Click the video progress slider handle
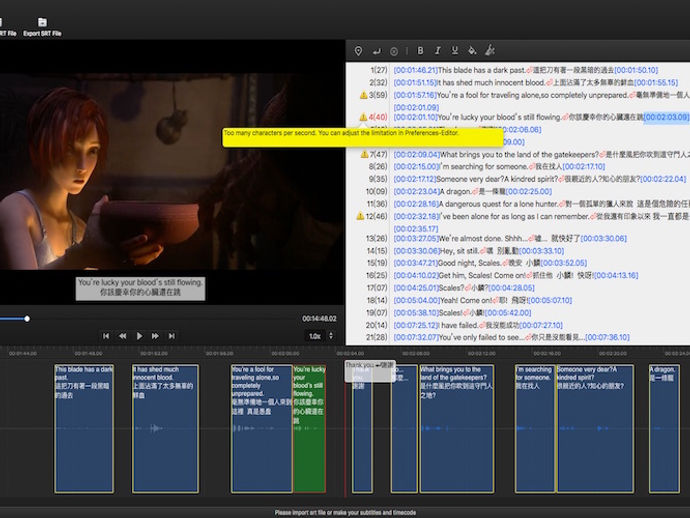Screen dimensions: 690x518 point(27,319)
